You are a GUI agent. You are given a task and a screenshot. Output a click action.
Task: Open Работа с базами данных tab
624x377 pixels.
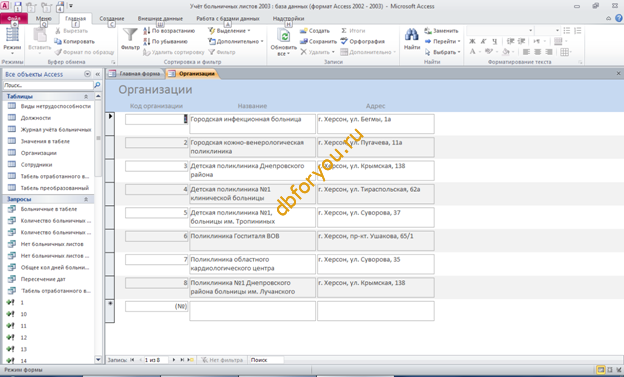coord(228,18)
